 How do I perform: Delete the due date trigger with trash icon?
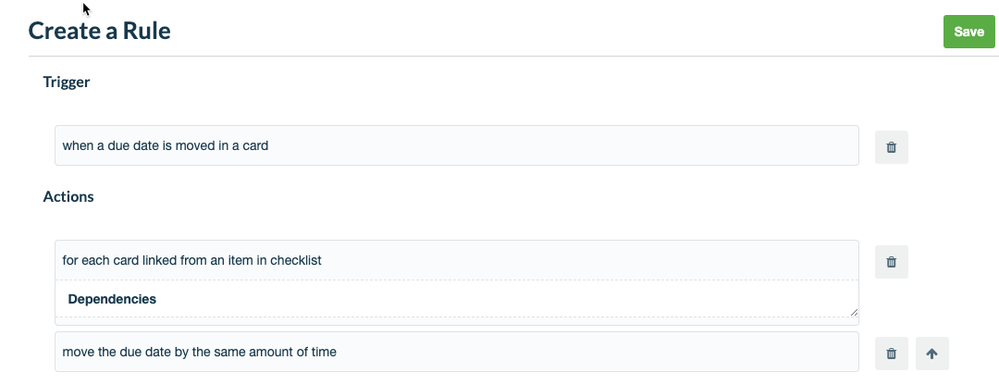pyautogui.click(x=891, y=147)
